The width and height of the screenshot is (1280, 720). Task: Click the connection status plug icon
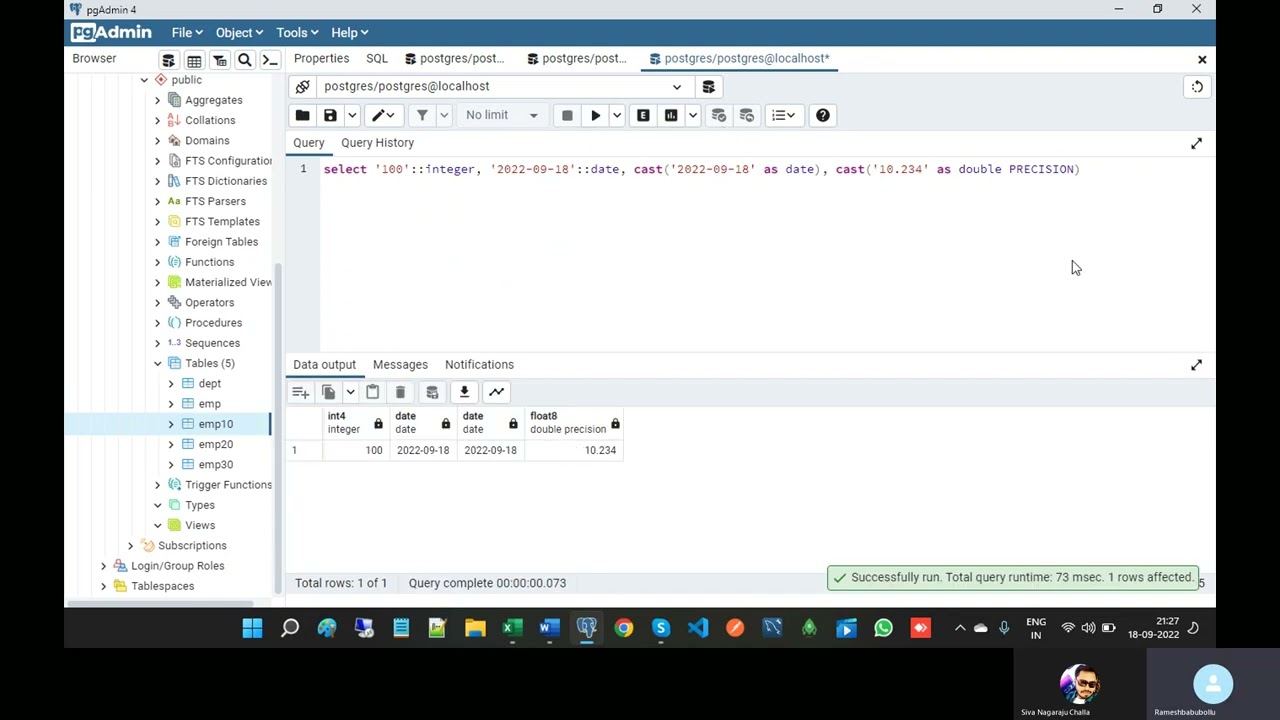pos(302,86)
